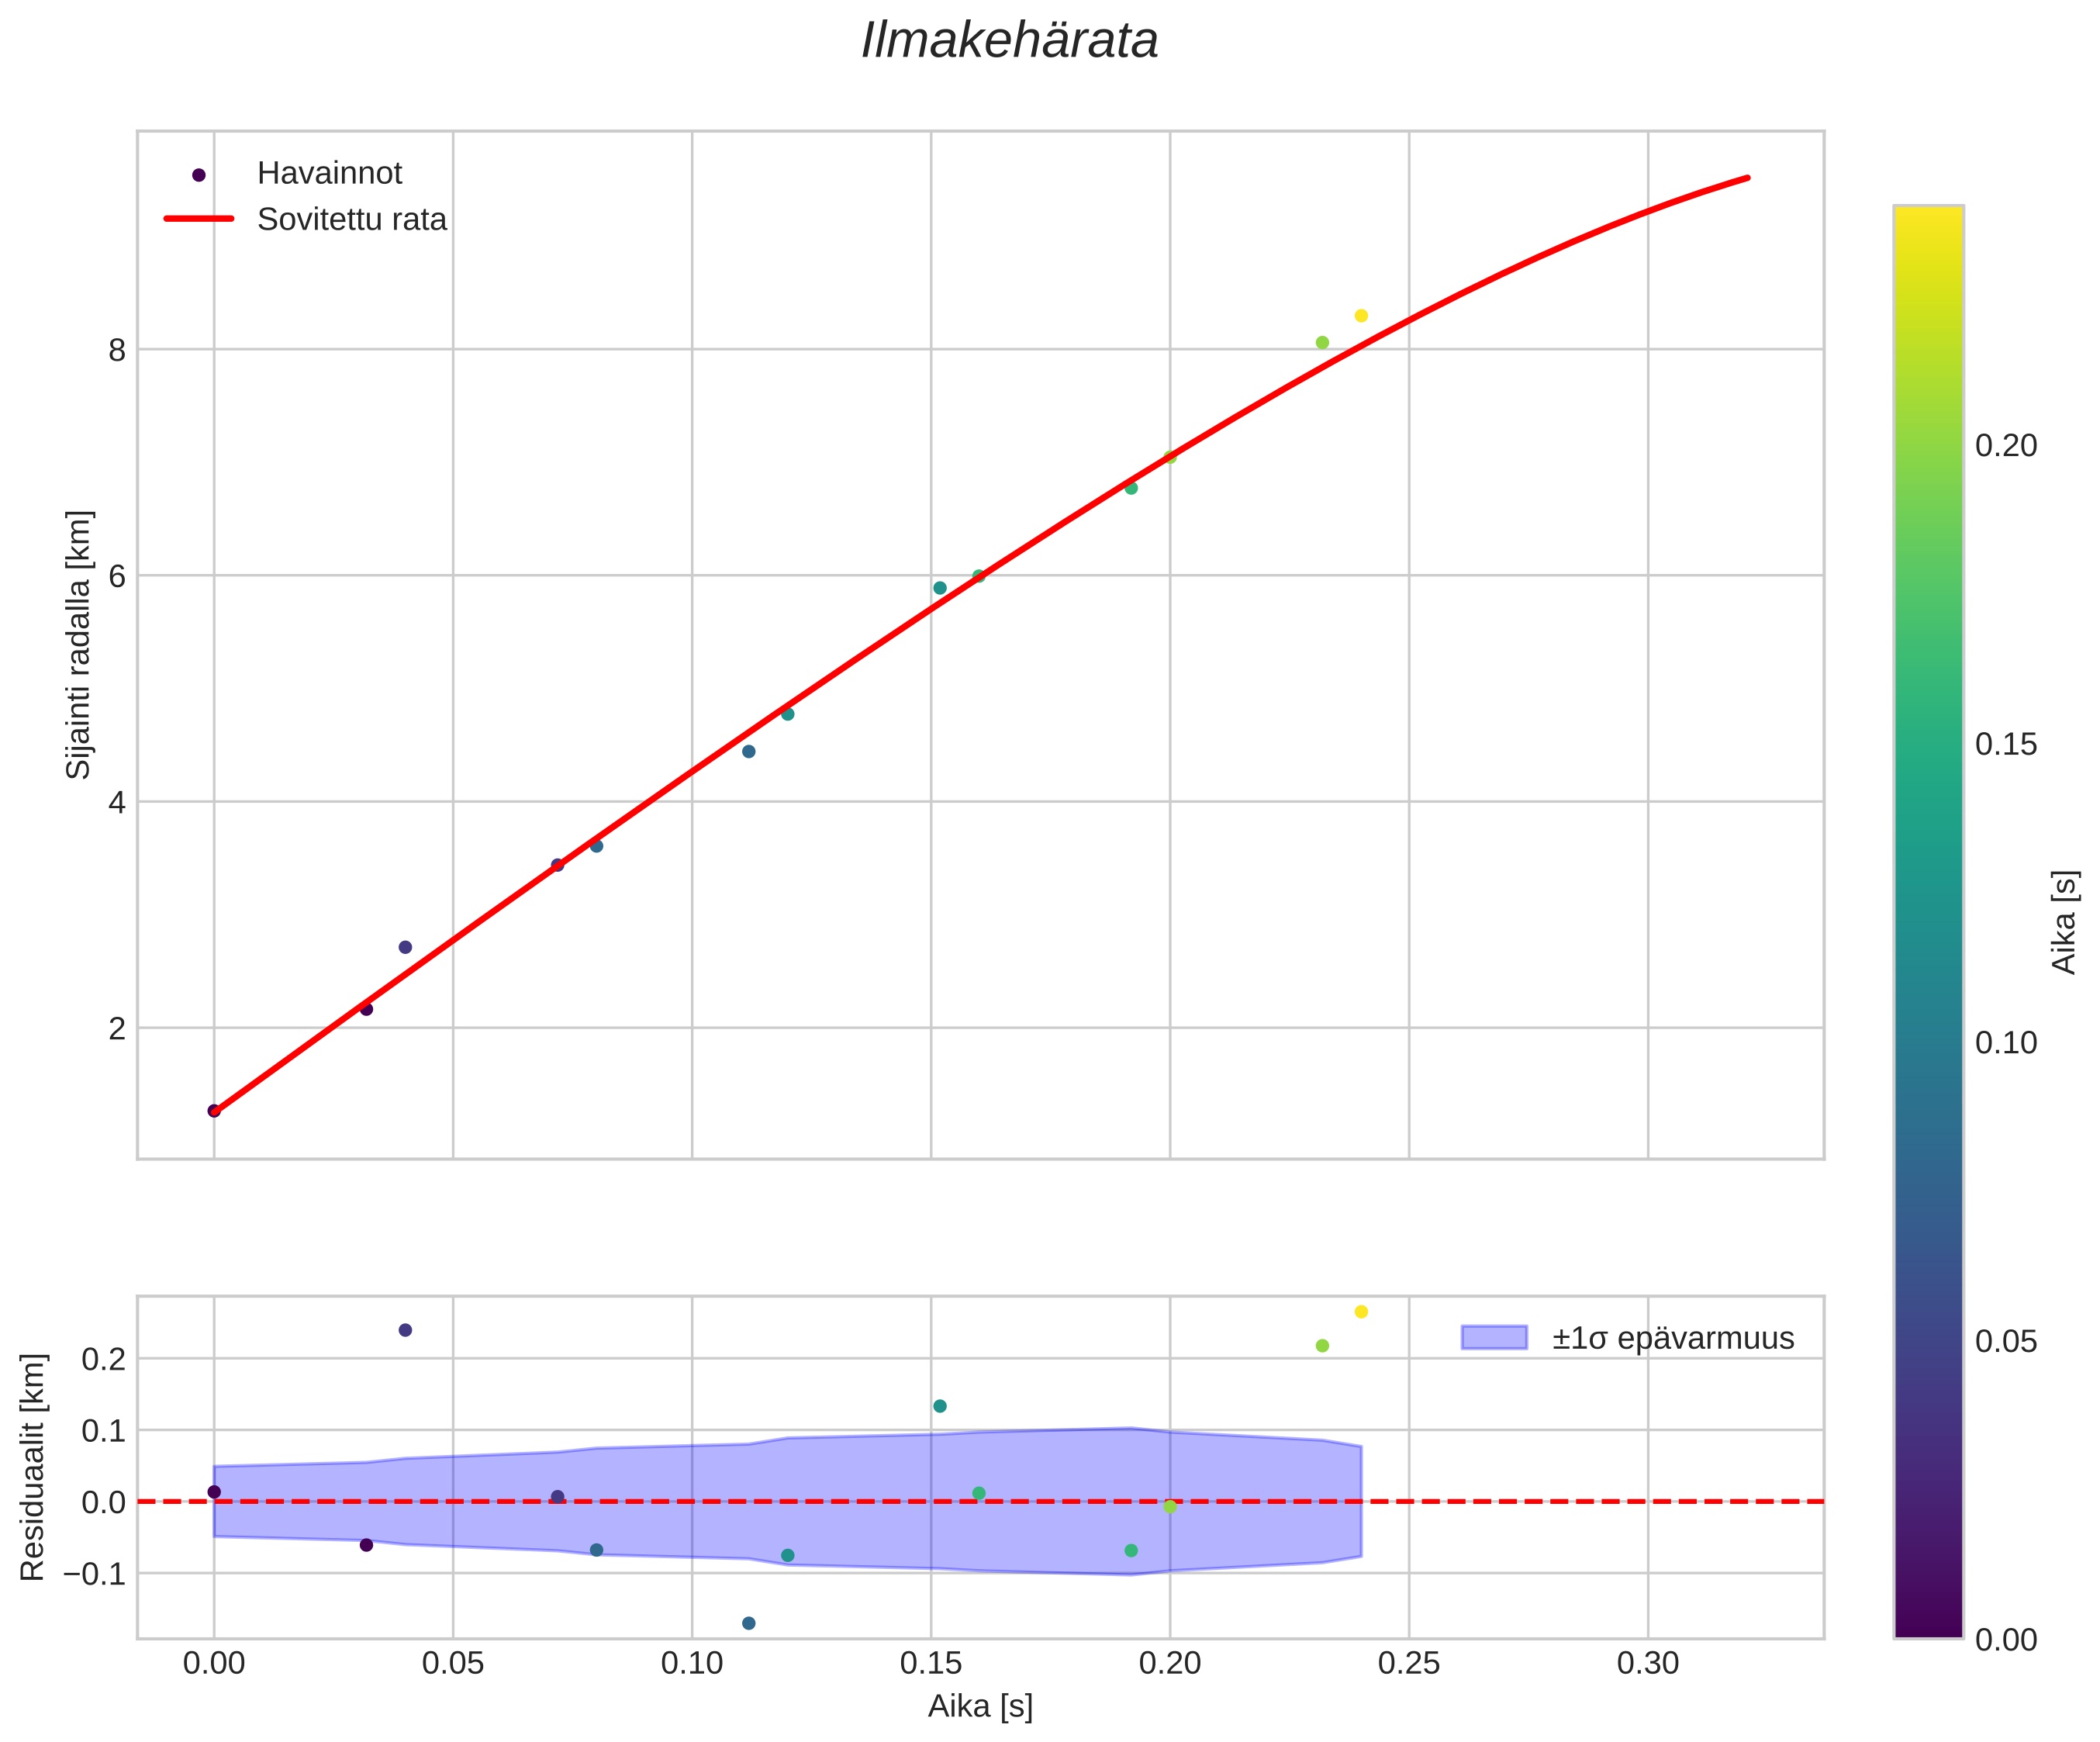Click the ±1σ epävarmuus legend text
Screen dimensions: 2100x1742
coord(1673,1339)
